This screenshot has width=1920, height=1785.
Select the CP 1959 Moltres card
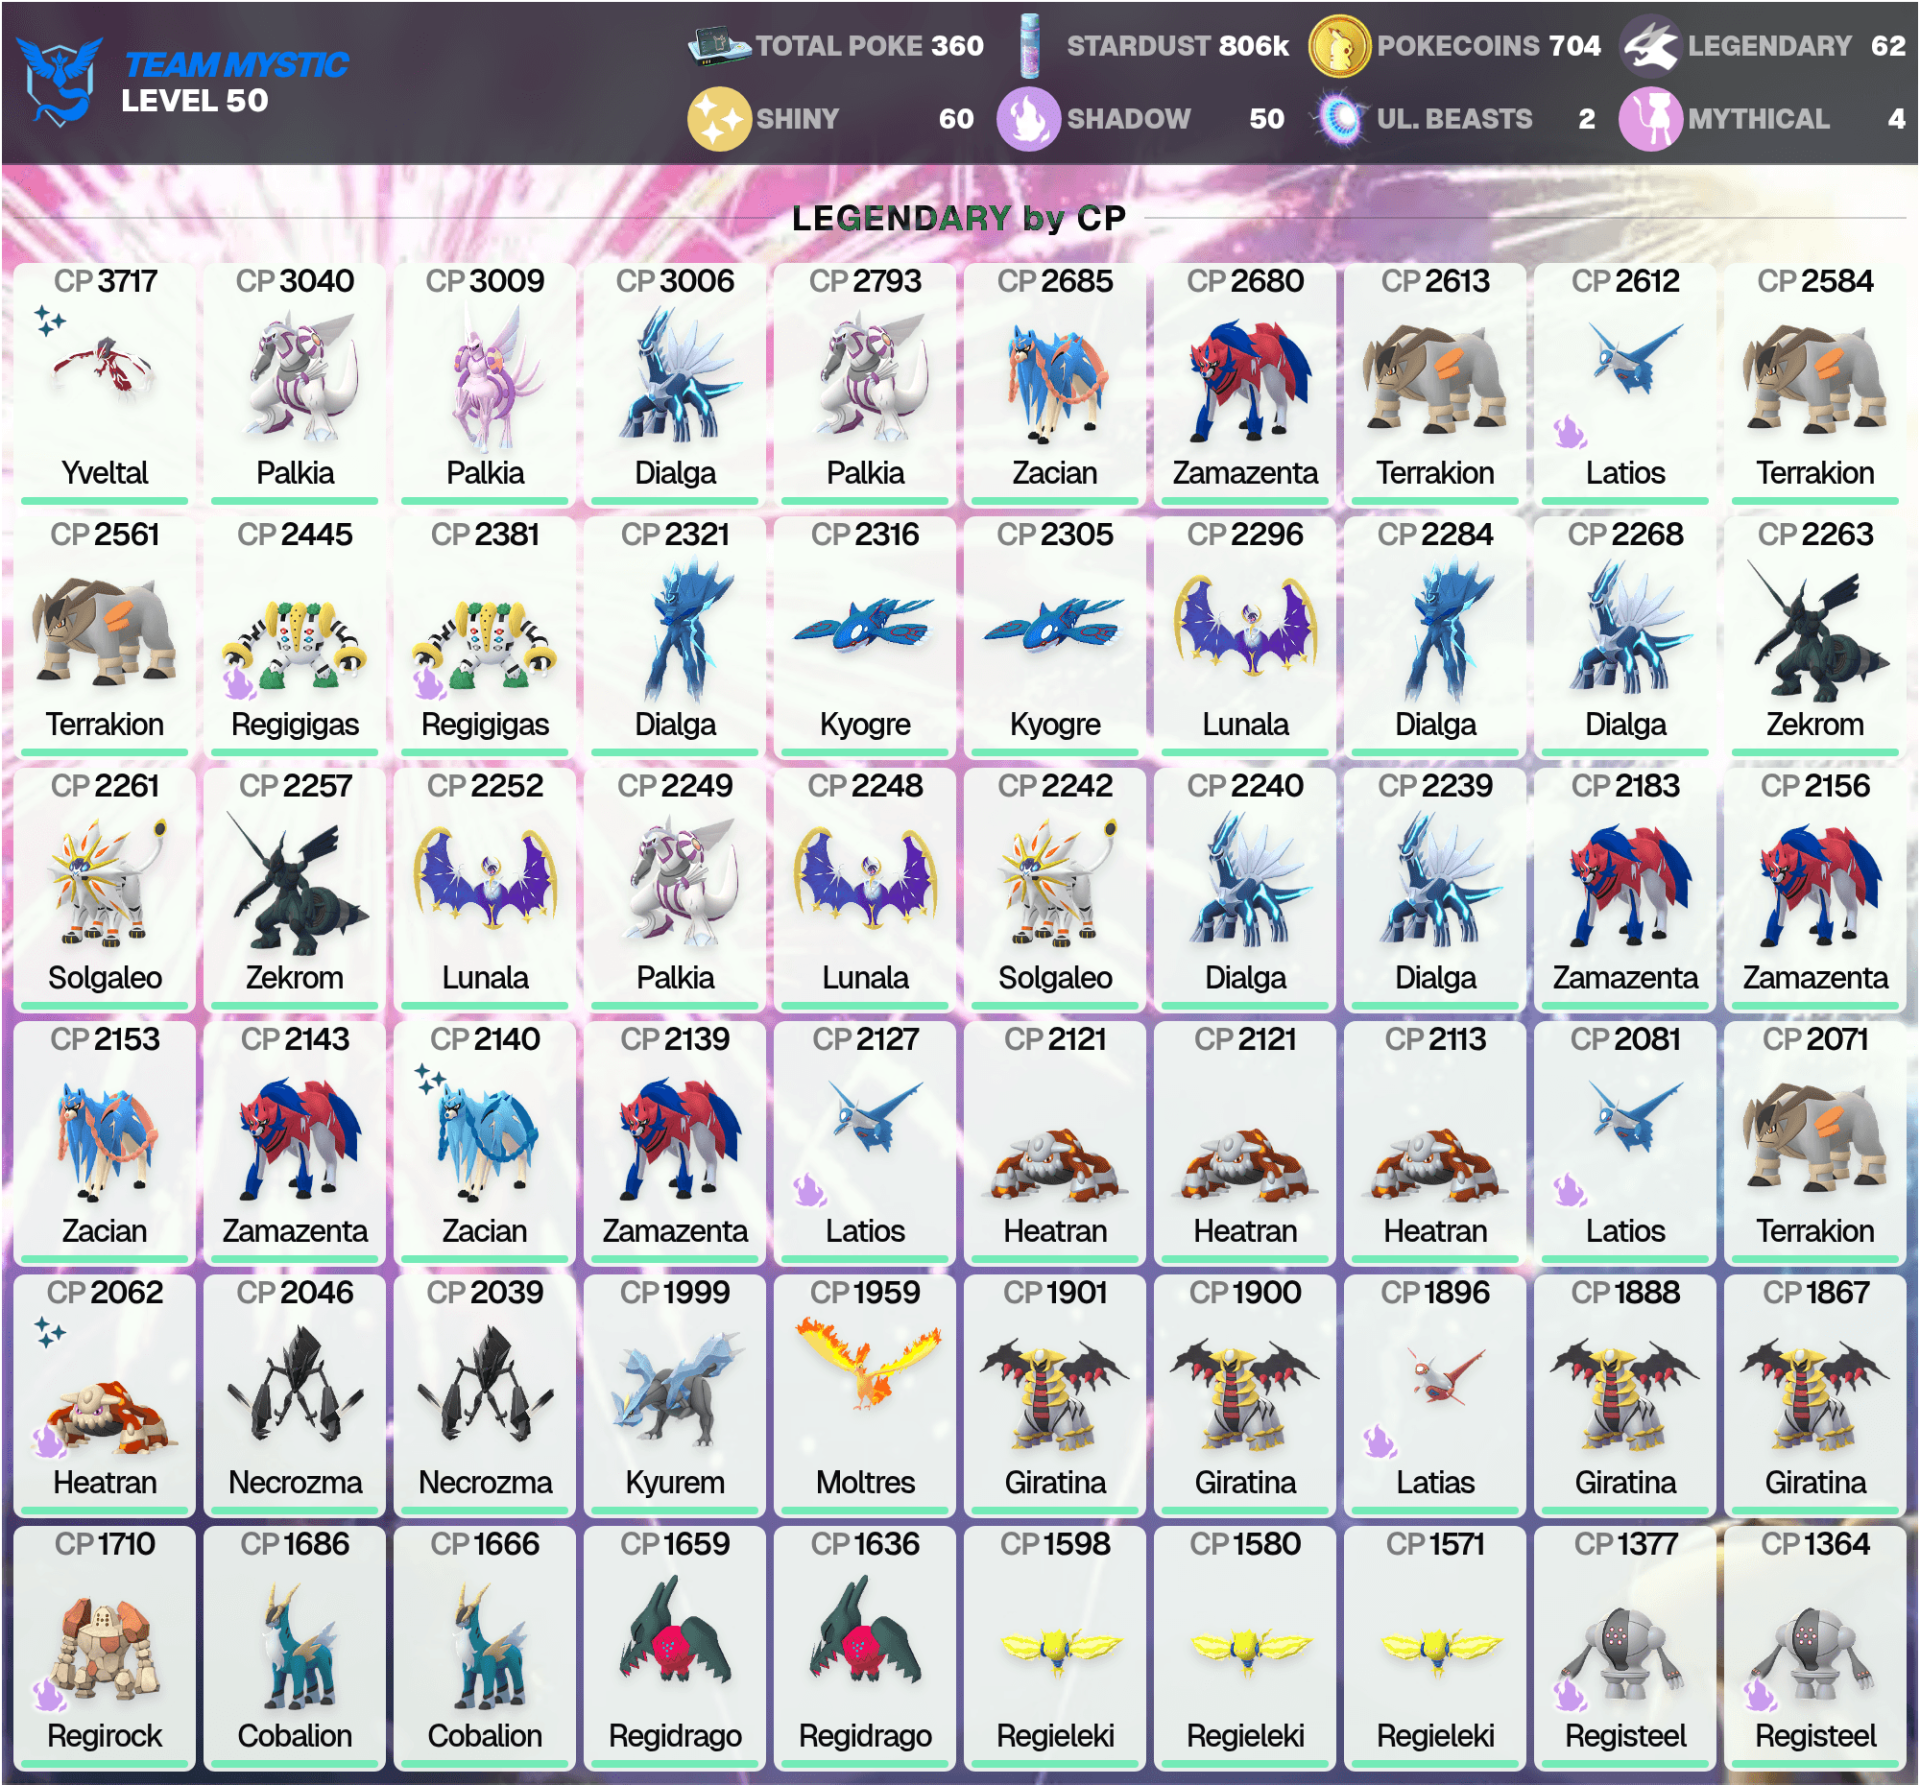click(x=865, y=1394)
